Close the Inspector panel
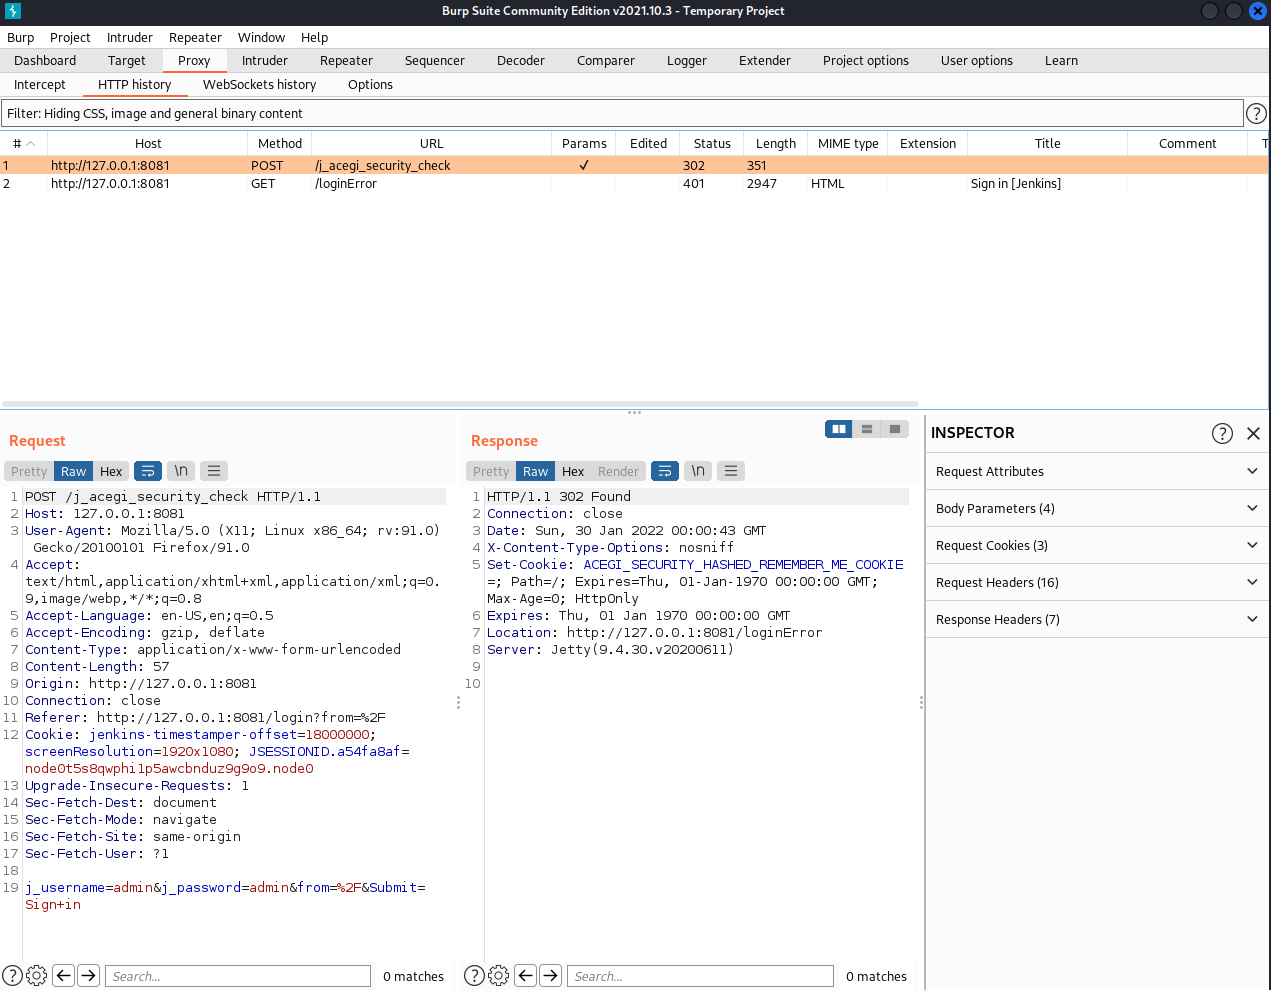The image size is (1271, 990). pyautogui.click(x=1253, y=433)
